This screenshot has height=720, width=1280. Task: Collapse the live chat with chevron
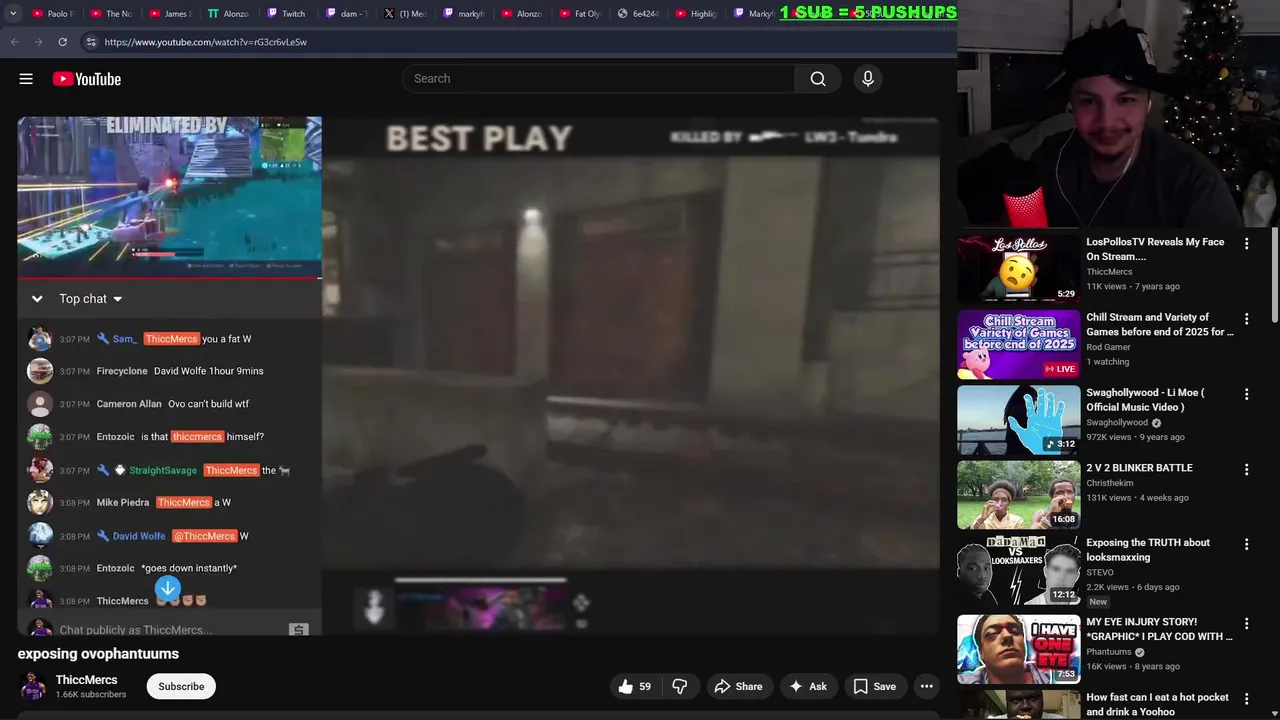[x=37, y=299]
